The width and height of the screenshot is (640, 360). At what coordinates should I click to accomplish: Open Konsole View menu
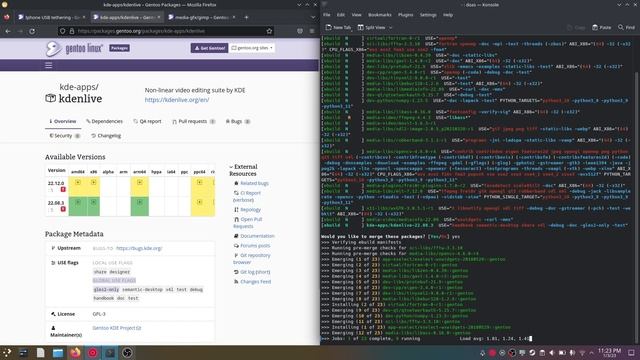356,15
